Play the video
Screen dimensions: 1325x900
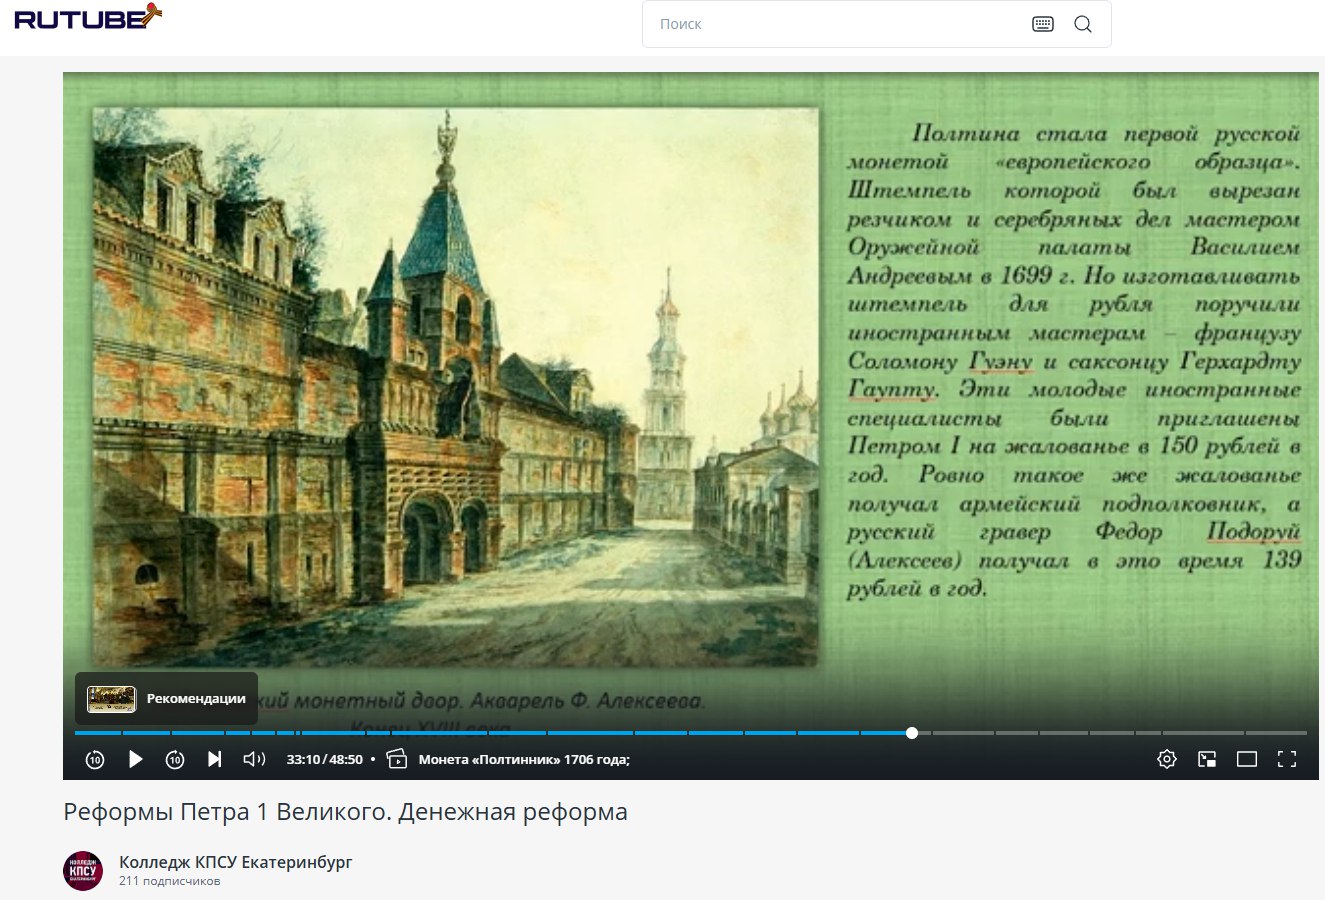click(136, 759)
